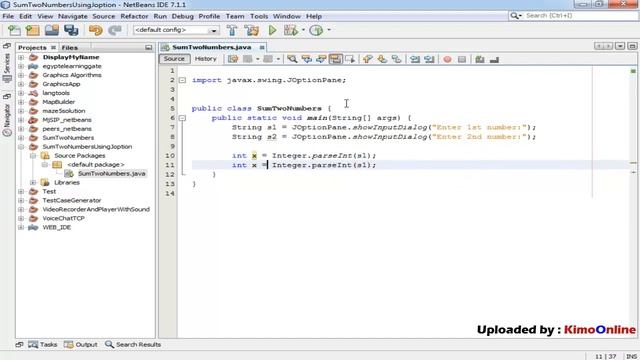Click Shift Line Left icon

coord(415,59)
